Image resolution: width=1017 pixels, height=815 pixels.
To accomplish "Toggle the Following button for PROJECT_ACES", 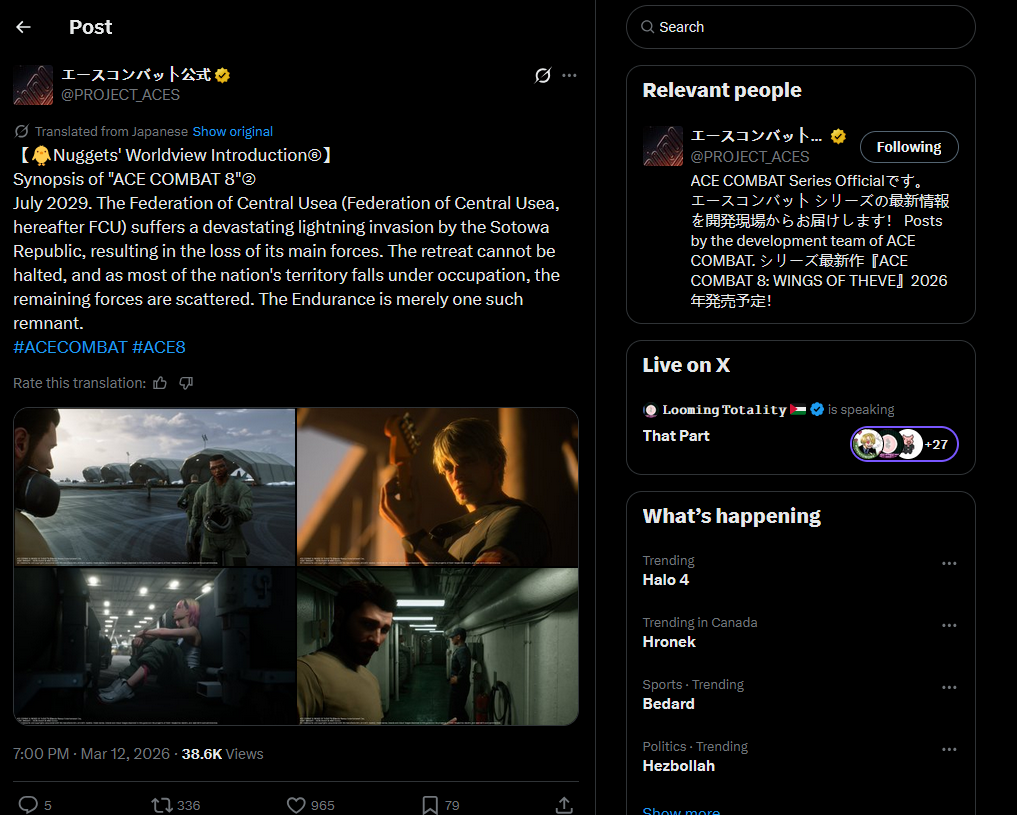I will coord(909,147).
